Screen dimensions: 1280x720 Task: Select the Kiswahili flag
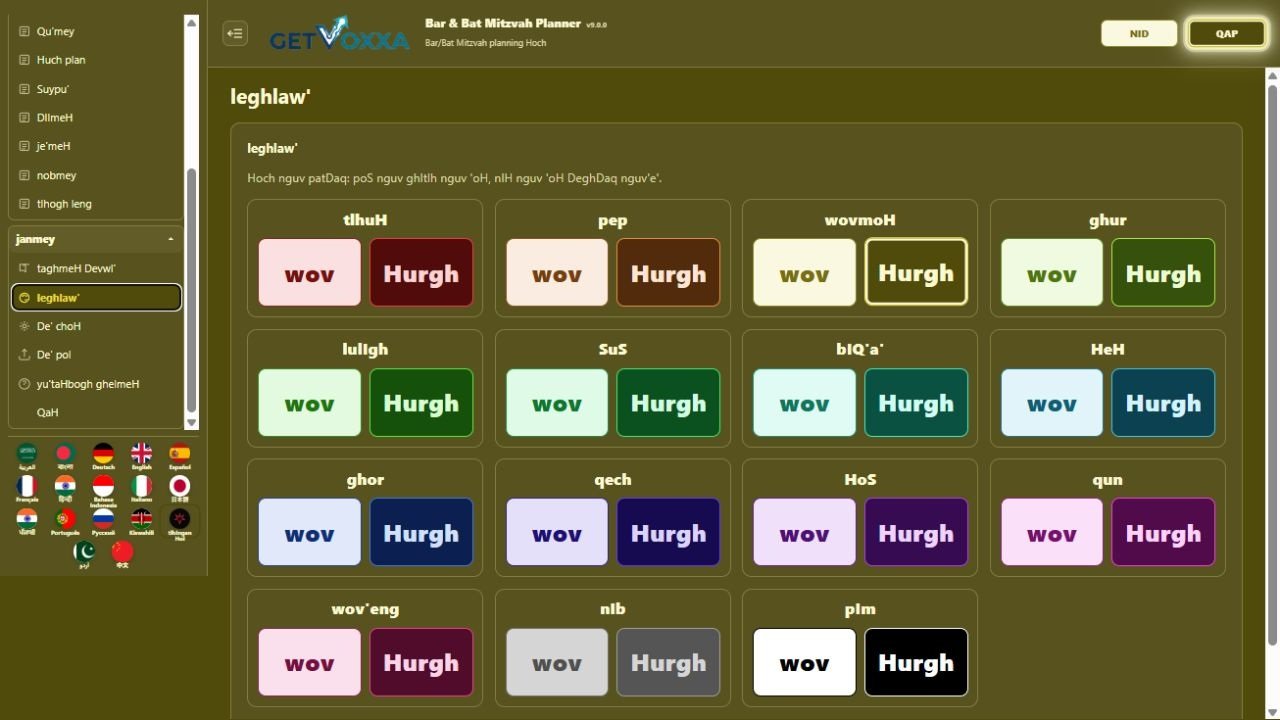(141, 522)
